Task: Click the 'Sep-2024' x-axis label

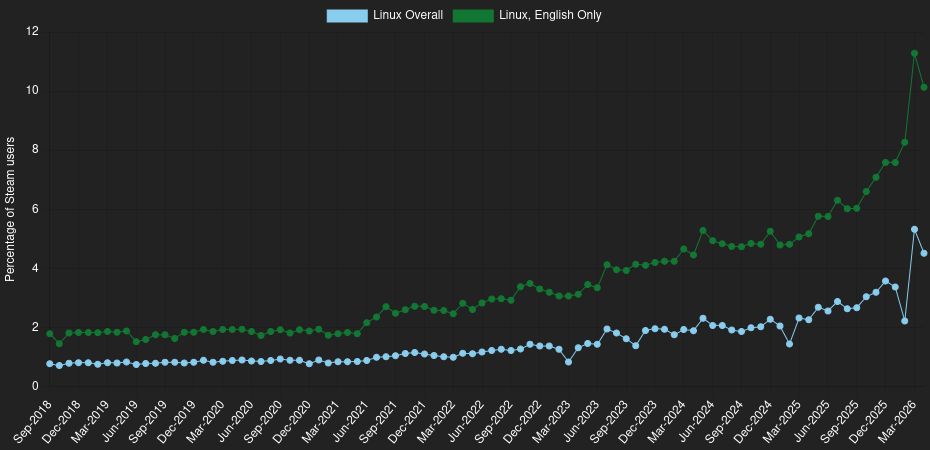Action: (x=724, y=420)
